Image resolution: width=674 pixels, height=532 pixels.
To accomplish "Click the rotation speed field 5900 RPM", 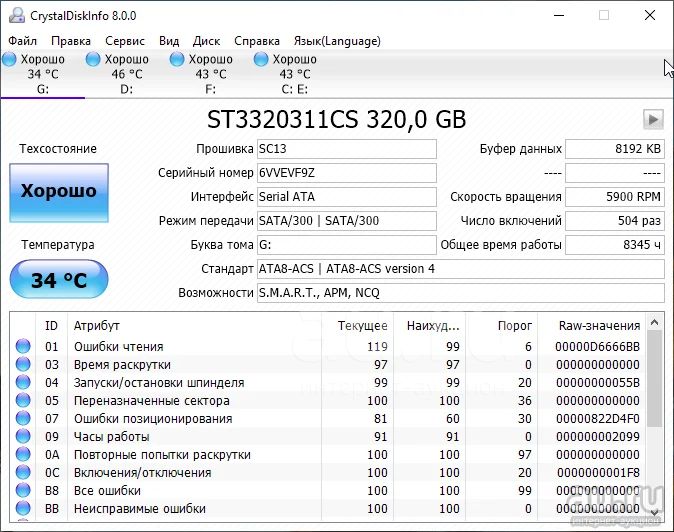I will click(x=615, y=197).
